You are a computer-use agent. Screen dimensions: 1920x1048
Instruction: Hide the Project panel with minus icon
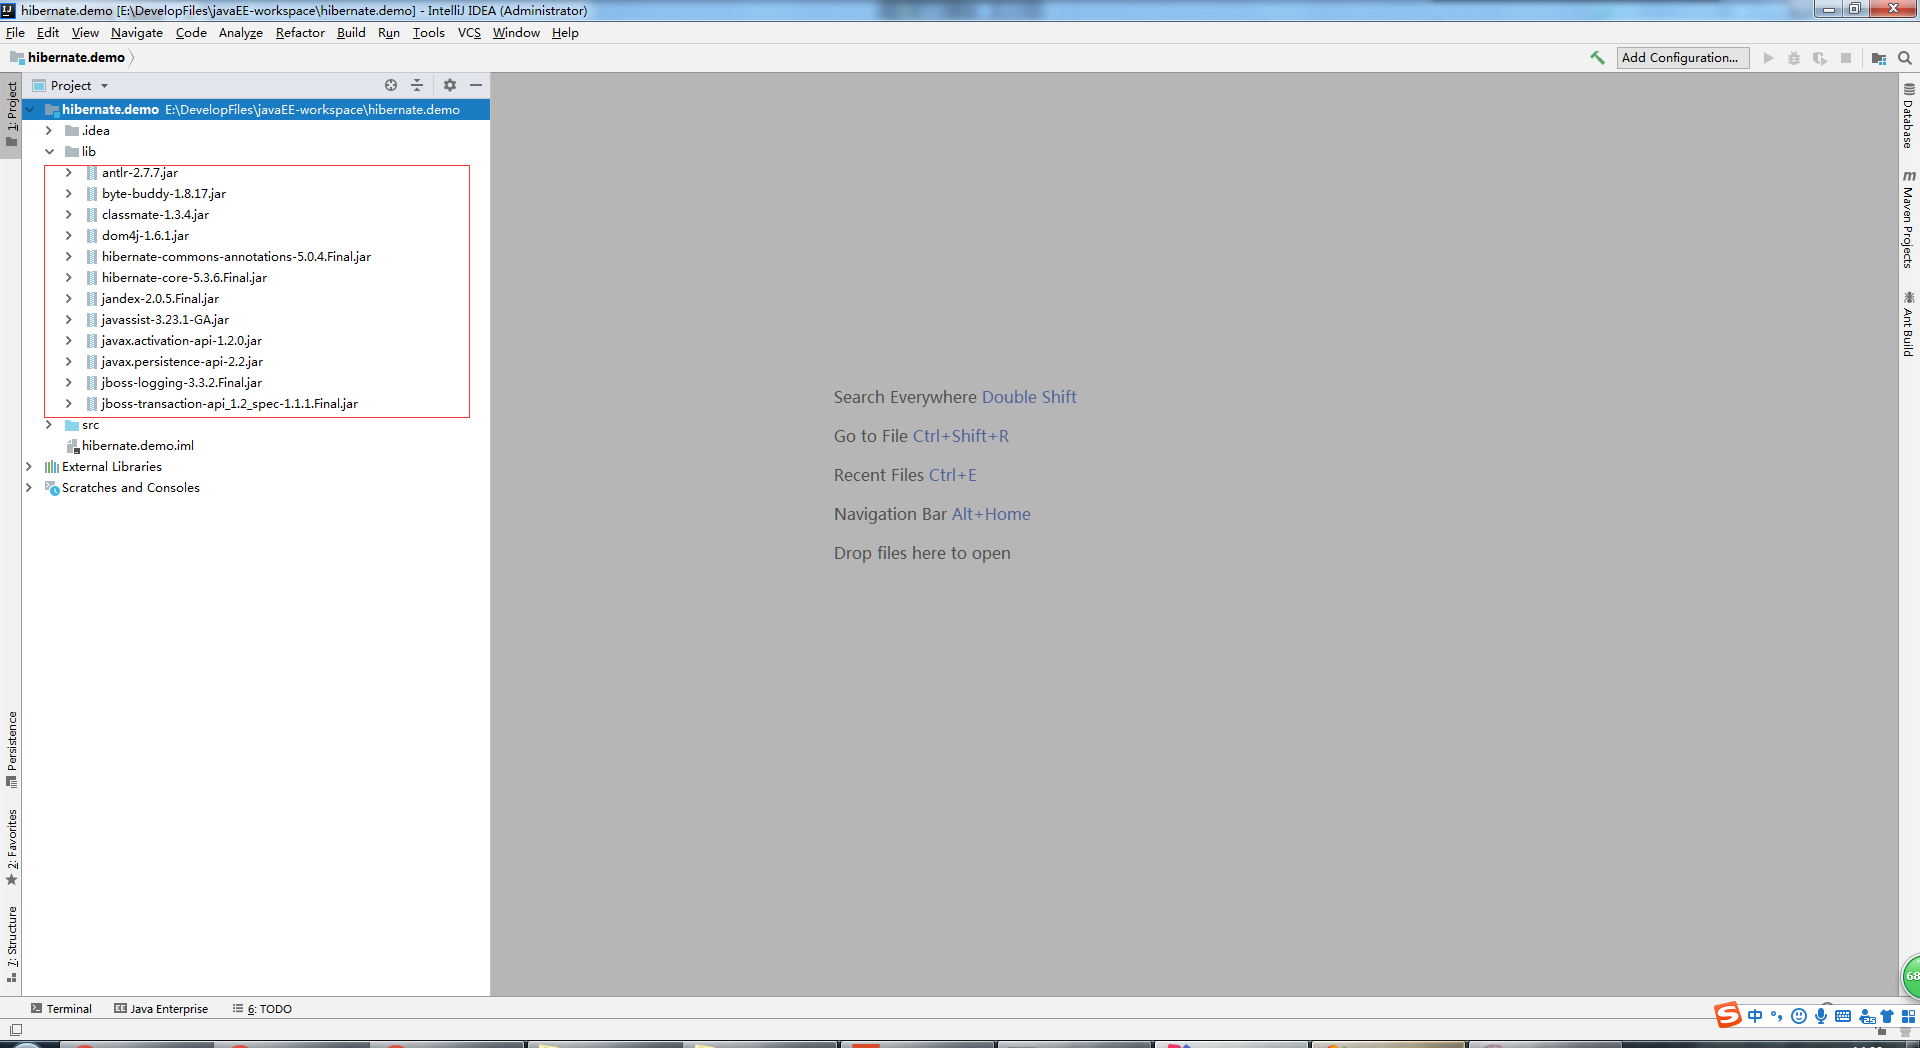(x=476, y=85)
